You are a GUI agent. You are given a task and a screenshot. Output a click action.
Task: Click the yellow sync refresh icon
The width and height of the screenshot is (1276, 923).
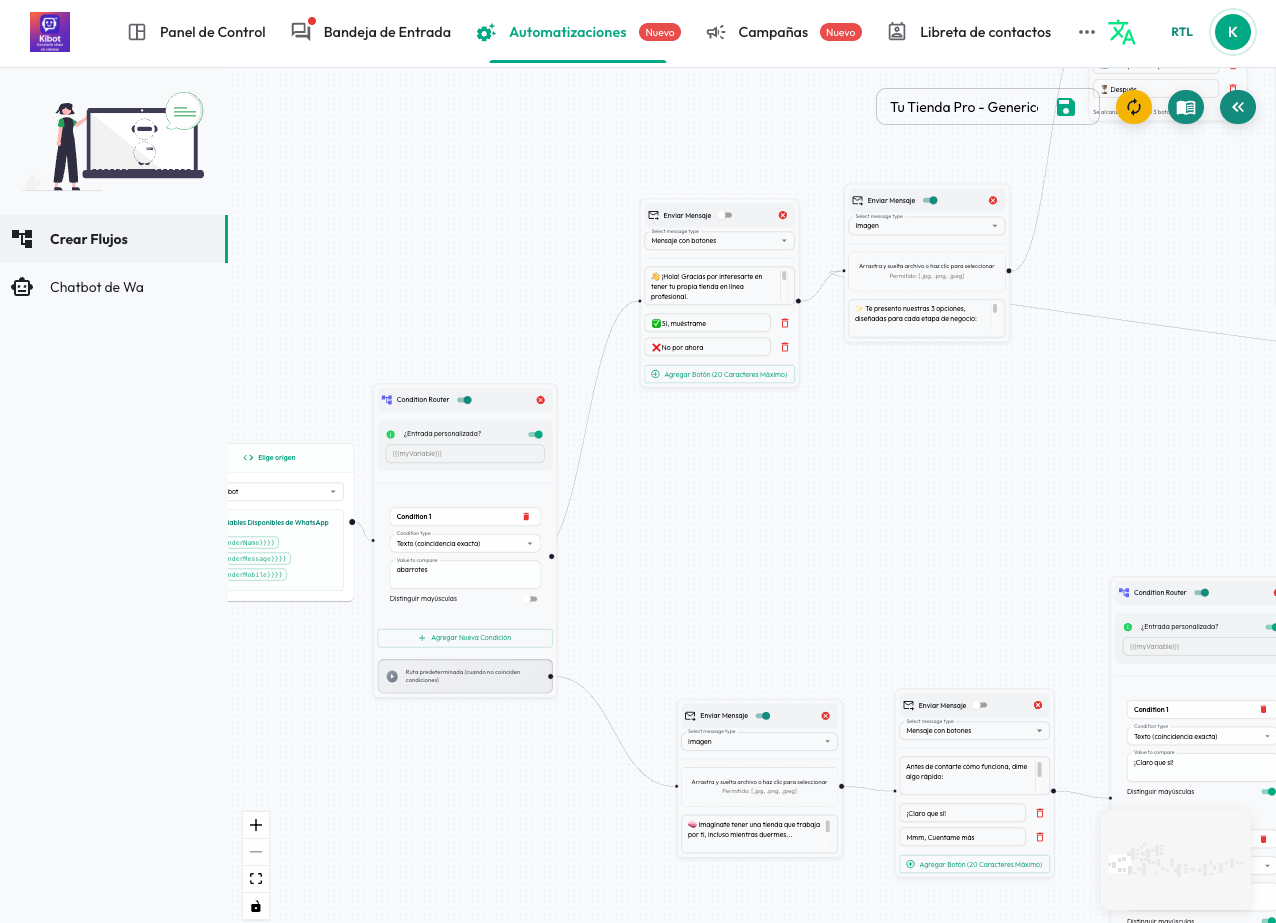pos(1133,107)
